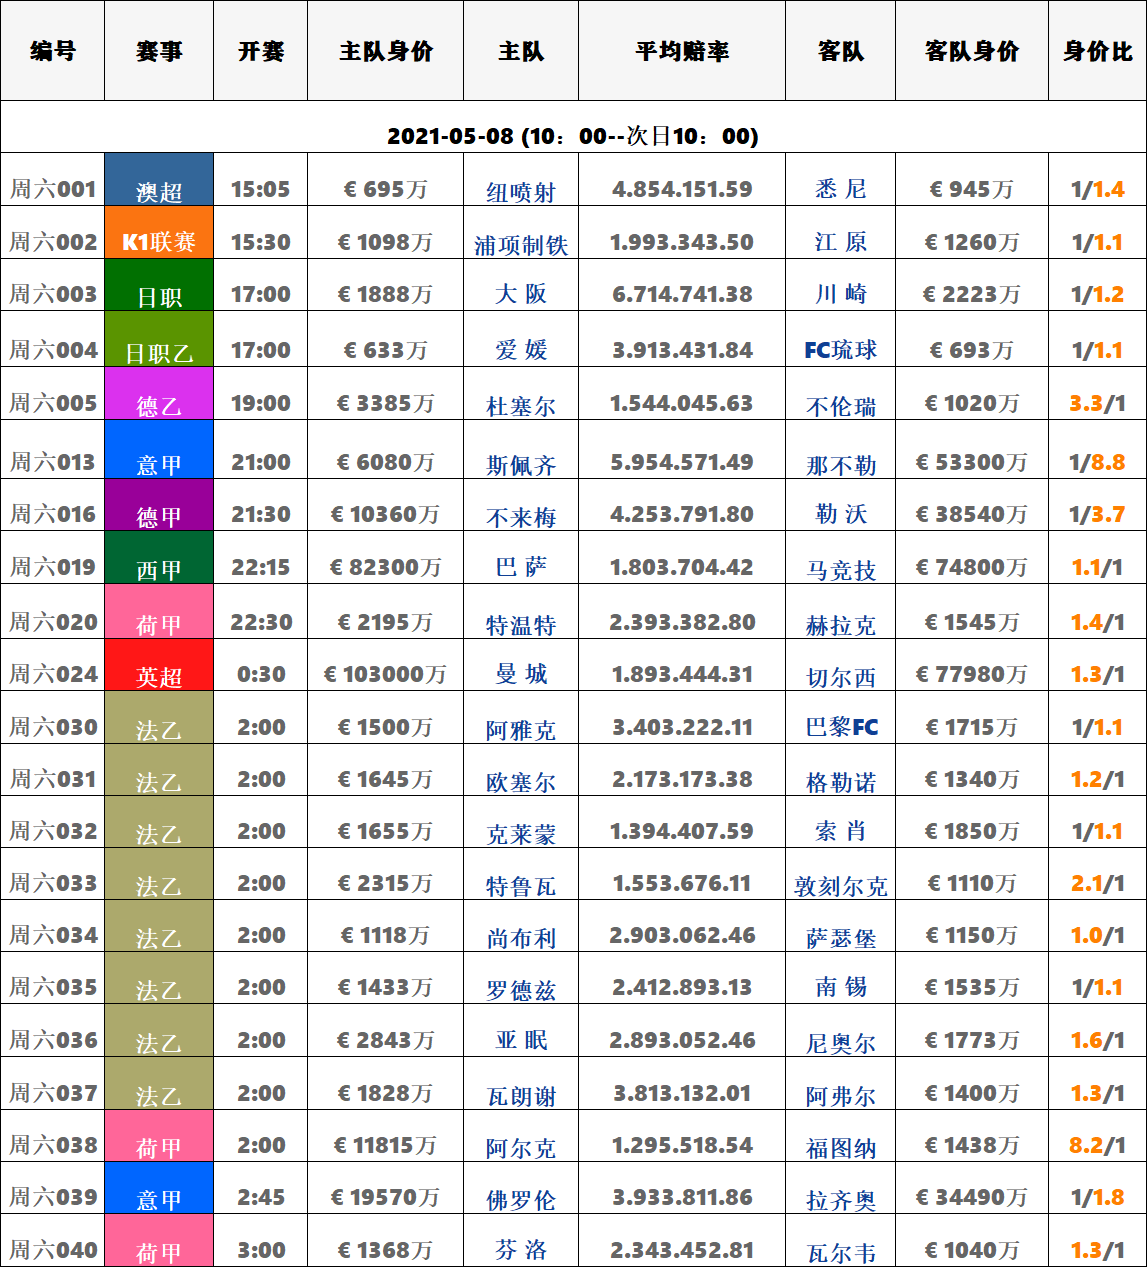Screen dimensions: 1147x1267
Task: Select the 赛事 column header
Action: pos(159,51)
